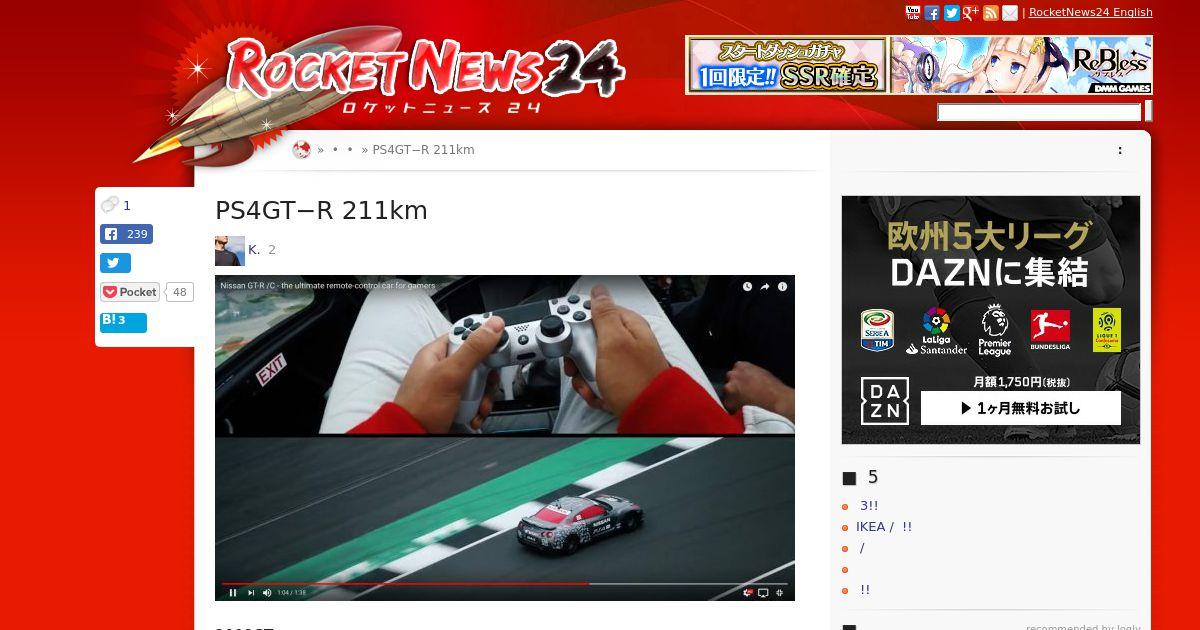Open the Facebook icon in the header
The height and width of the screenshot is (630, 1200).
click(x=932, y=13)
